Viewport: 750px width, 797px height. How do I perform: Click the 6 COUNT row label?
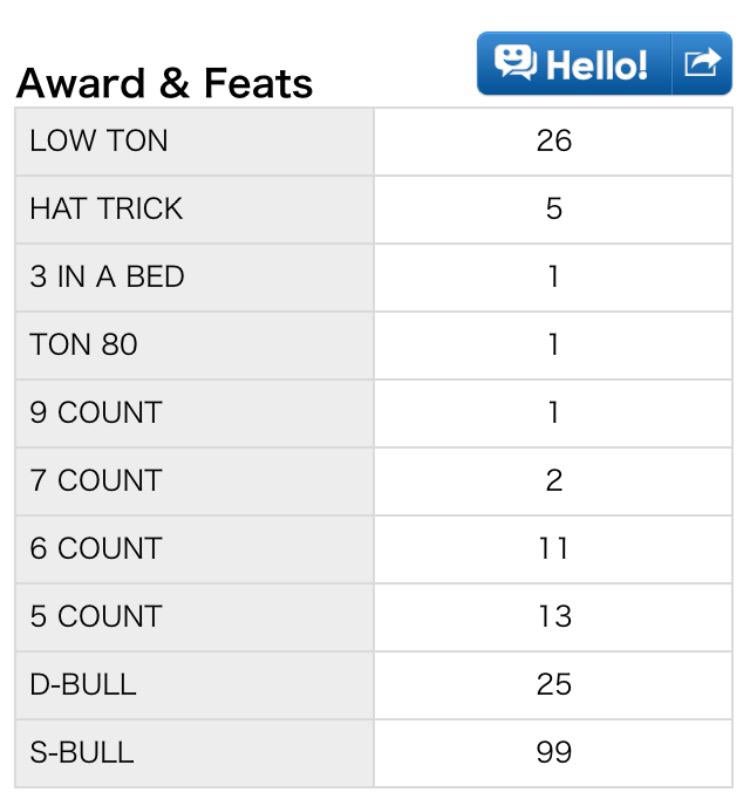[x=95, y=549]
